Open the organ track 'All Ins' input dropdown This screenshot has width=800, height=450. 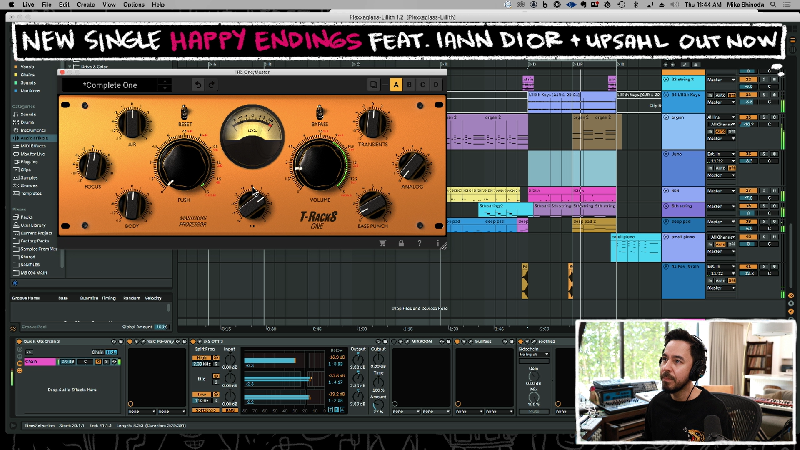pyautogui.click(x=718, y=117)
